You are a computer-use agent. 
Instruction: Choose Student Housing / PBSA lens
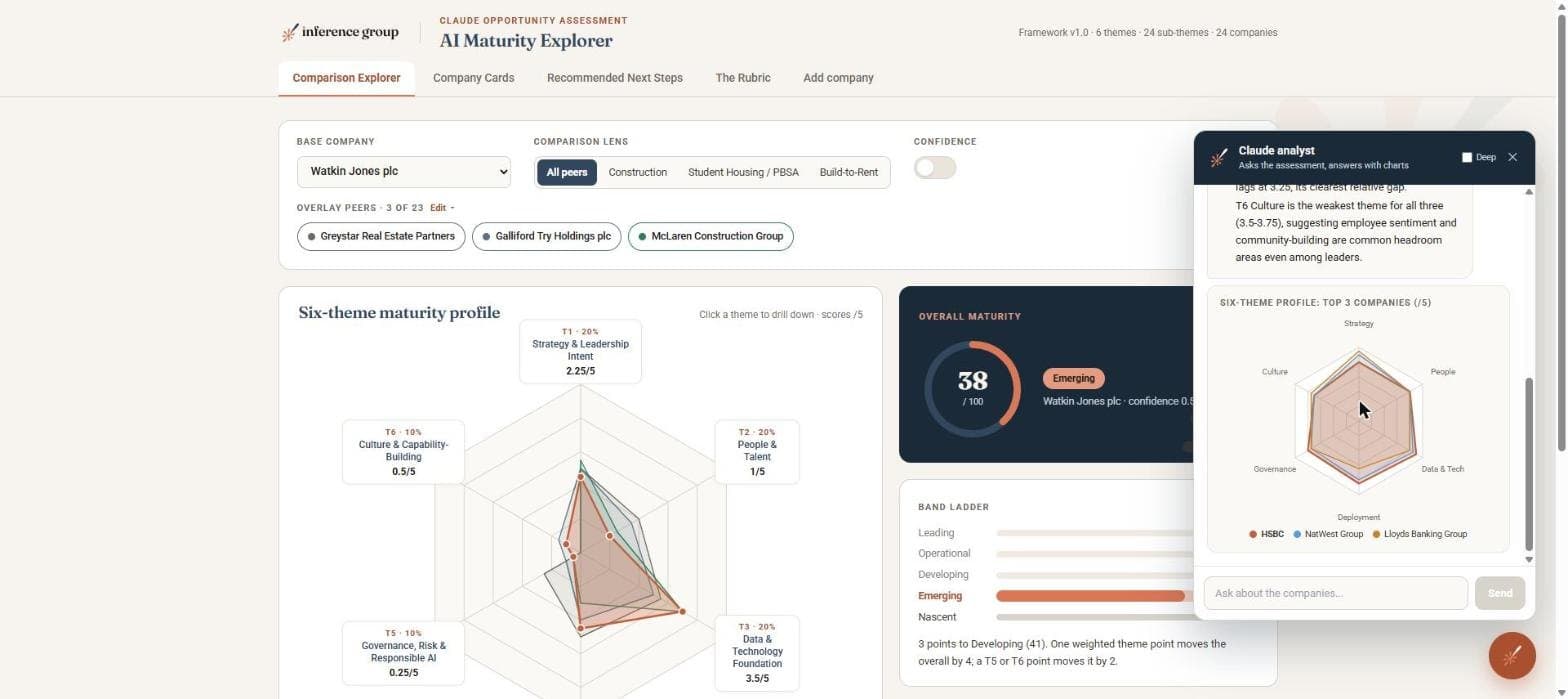(743, 172)
